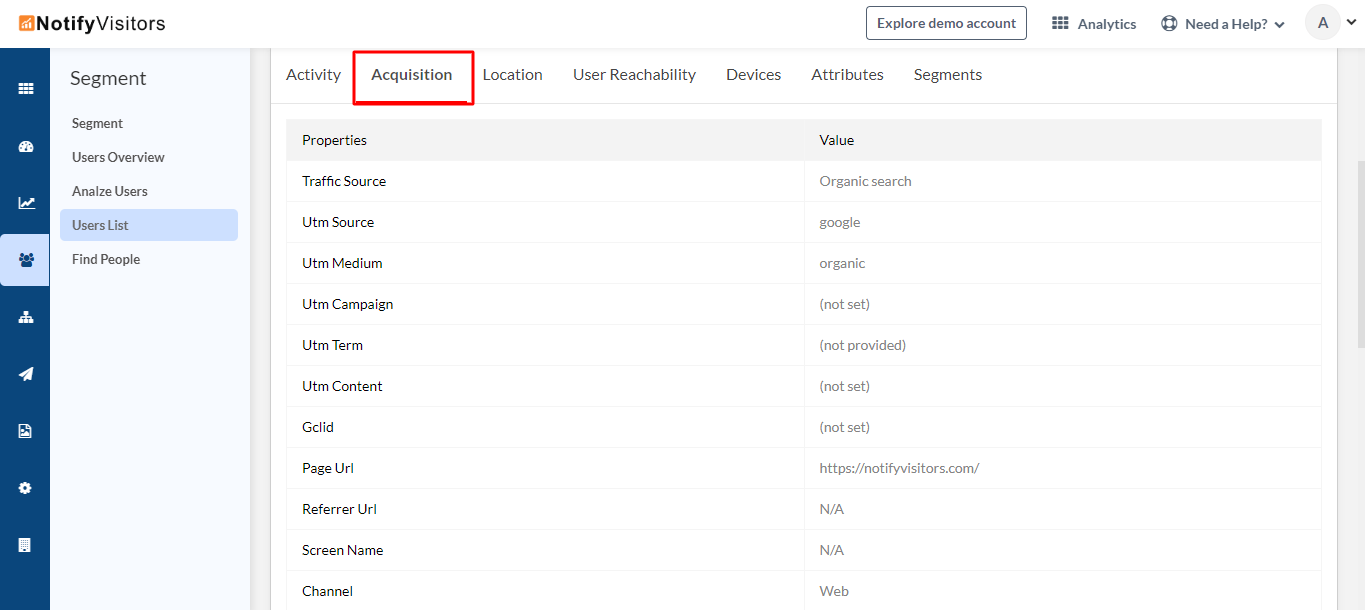The image size is (1365, 610).
Task: Select the (not set) value for Utm Content
Action: point(845,387)
